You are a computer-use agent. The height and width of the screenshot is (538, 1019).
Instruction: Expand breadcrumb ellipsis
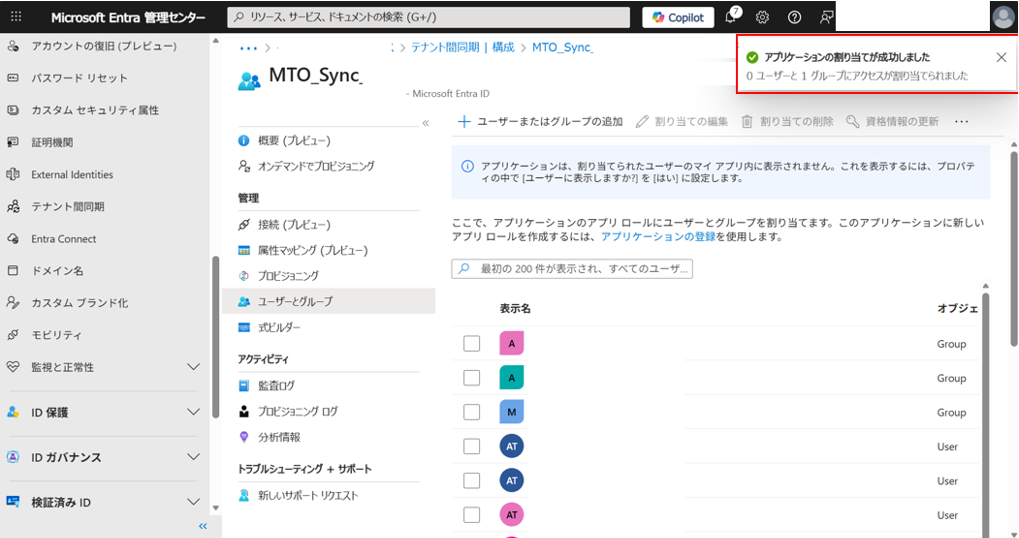(248, 48)
